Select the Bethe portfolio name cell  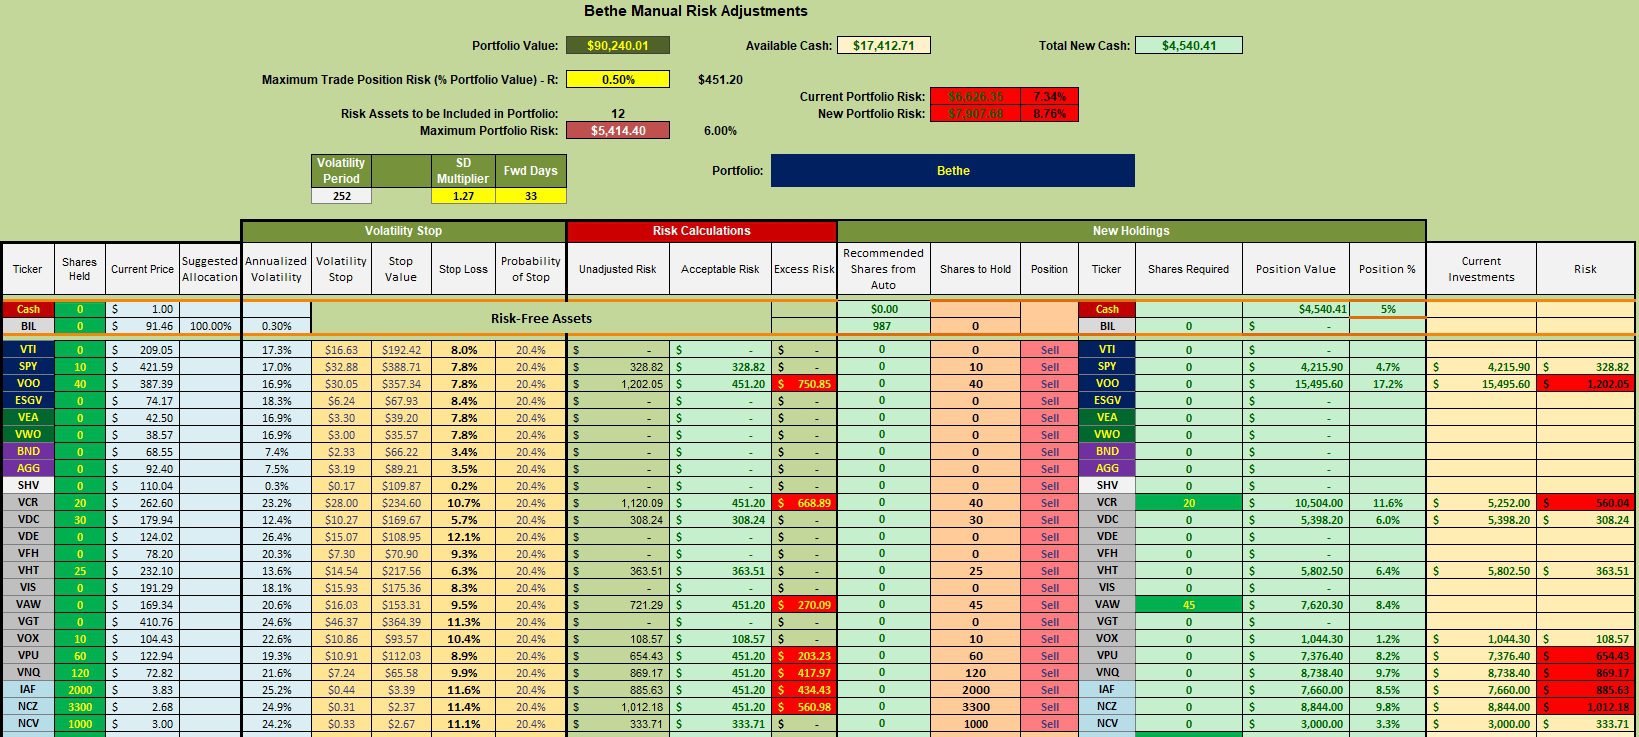tap(952, 170)
